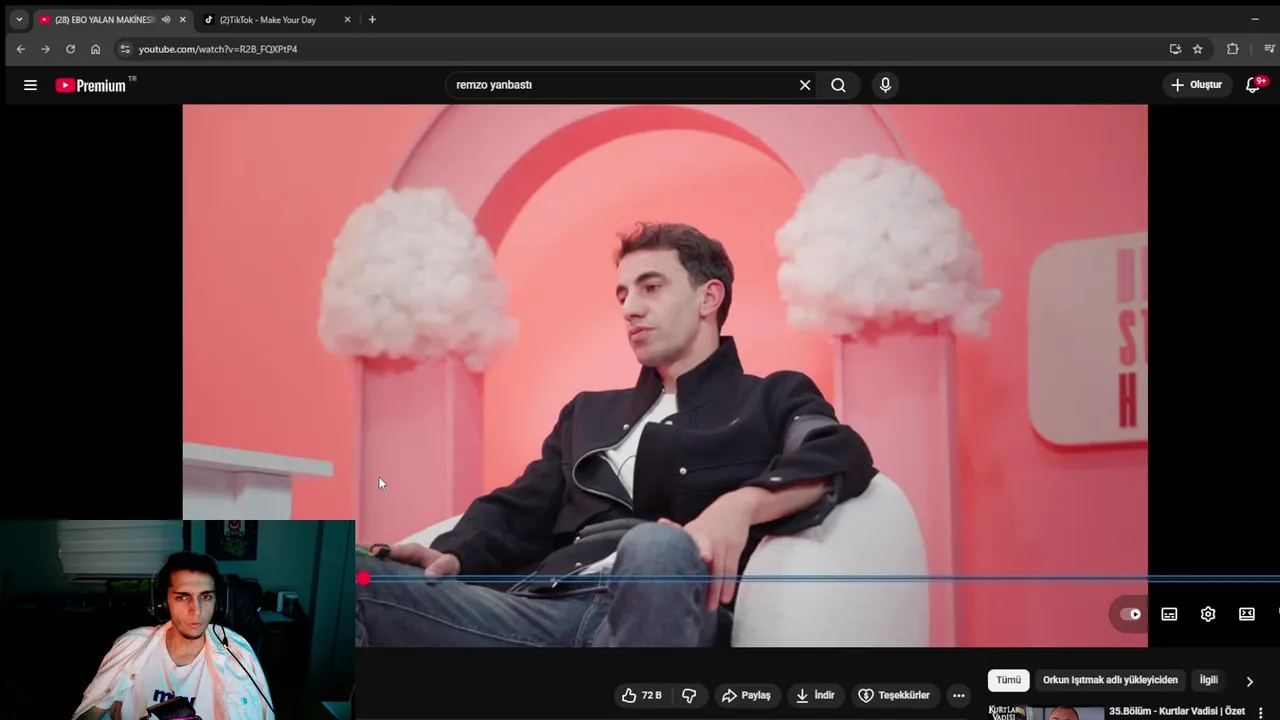Switch to EBO YALAN MAKİNESİ tab
The width and height of the screenshot is (1280, 720).
tap(105, 20)
